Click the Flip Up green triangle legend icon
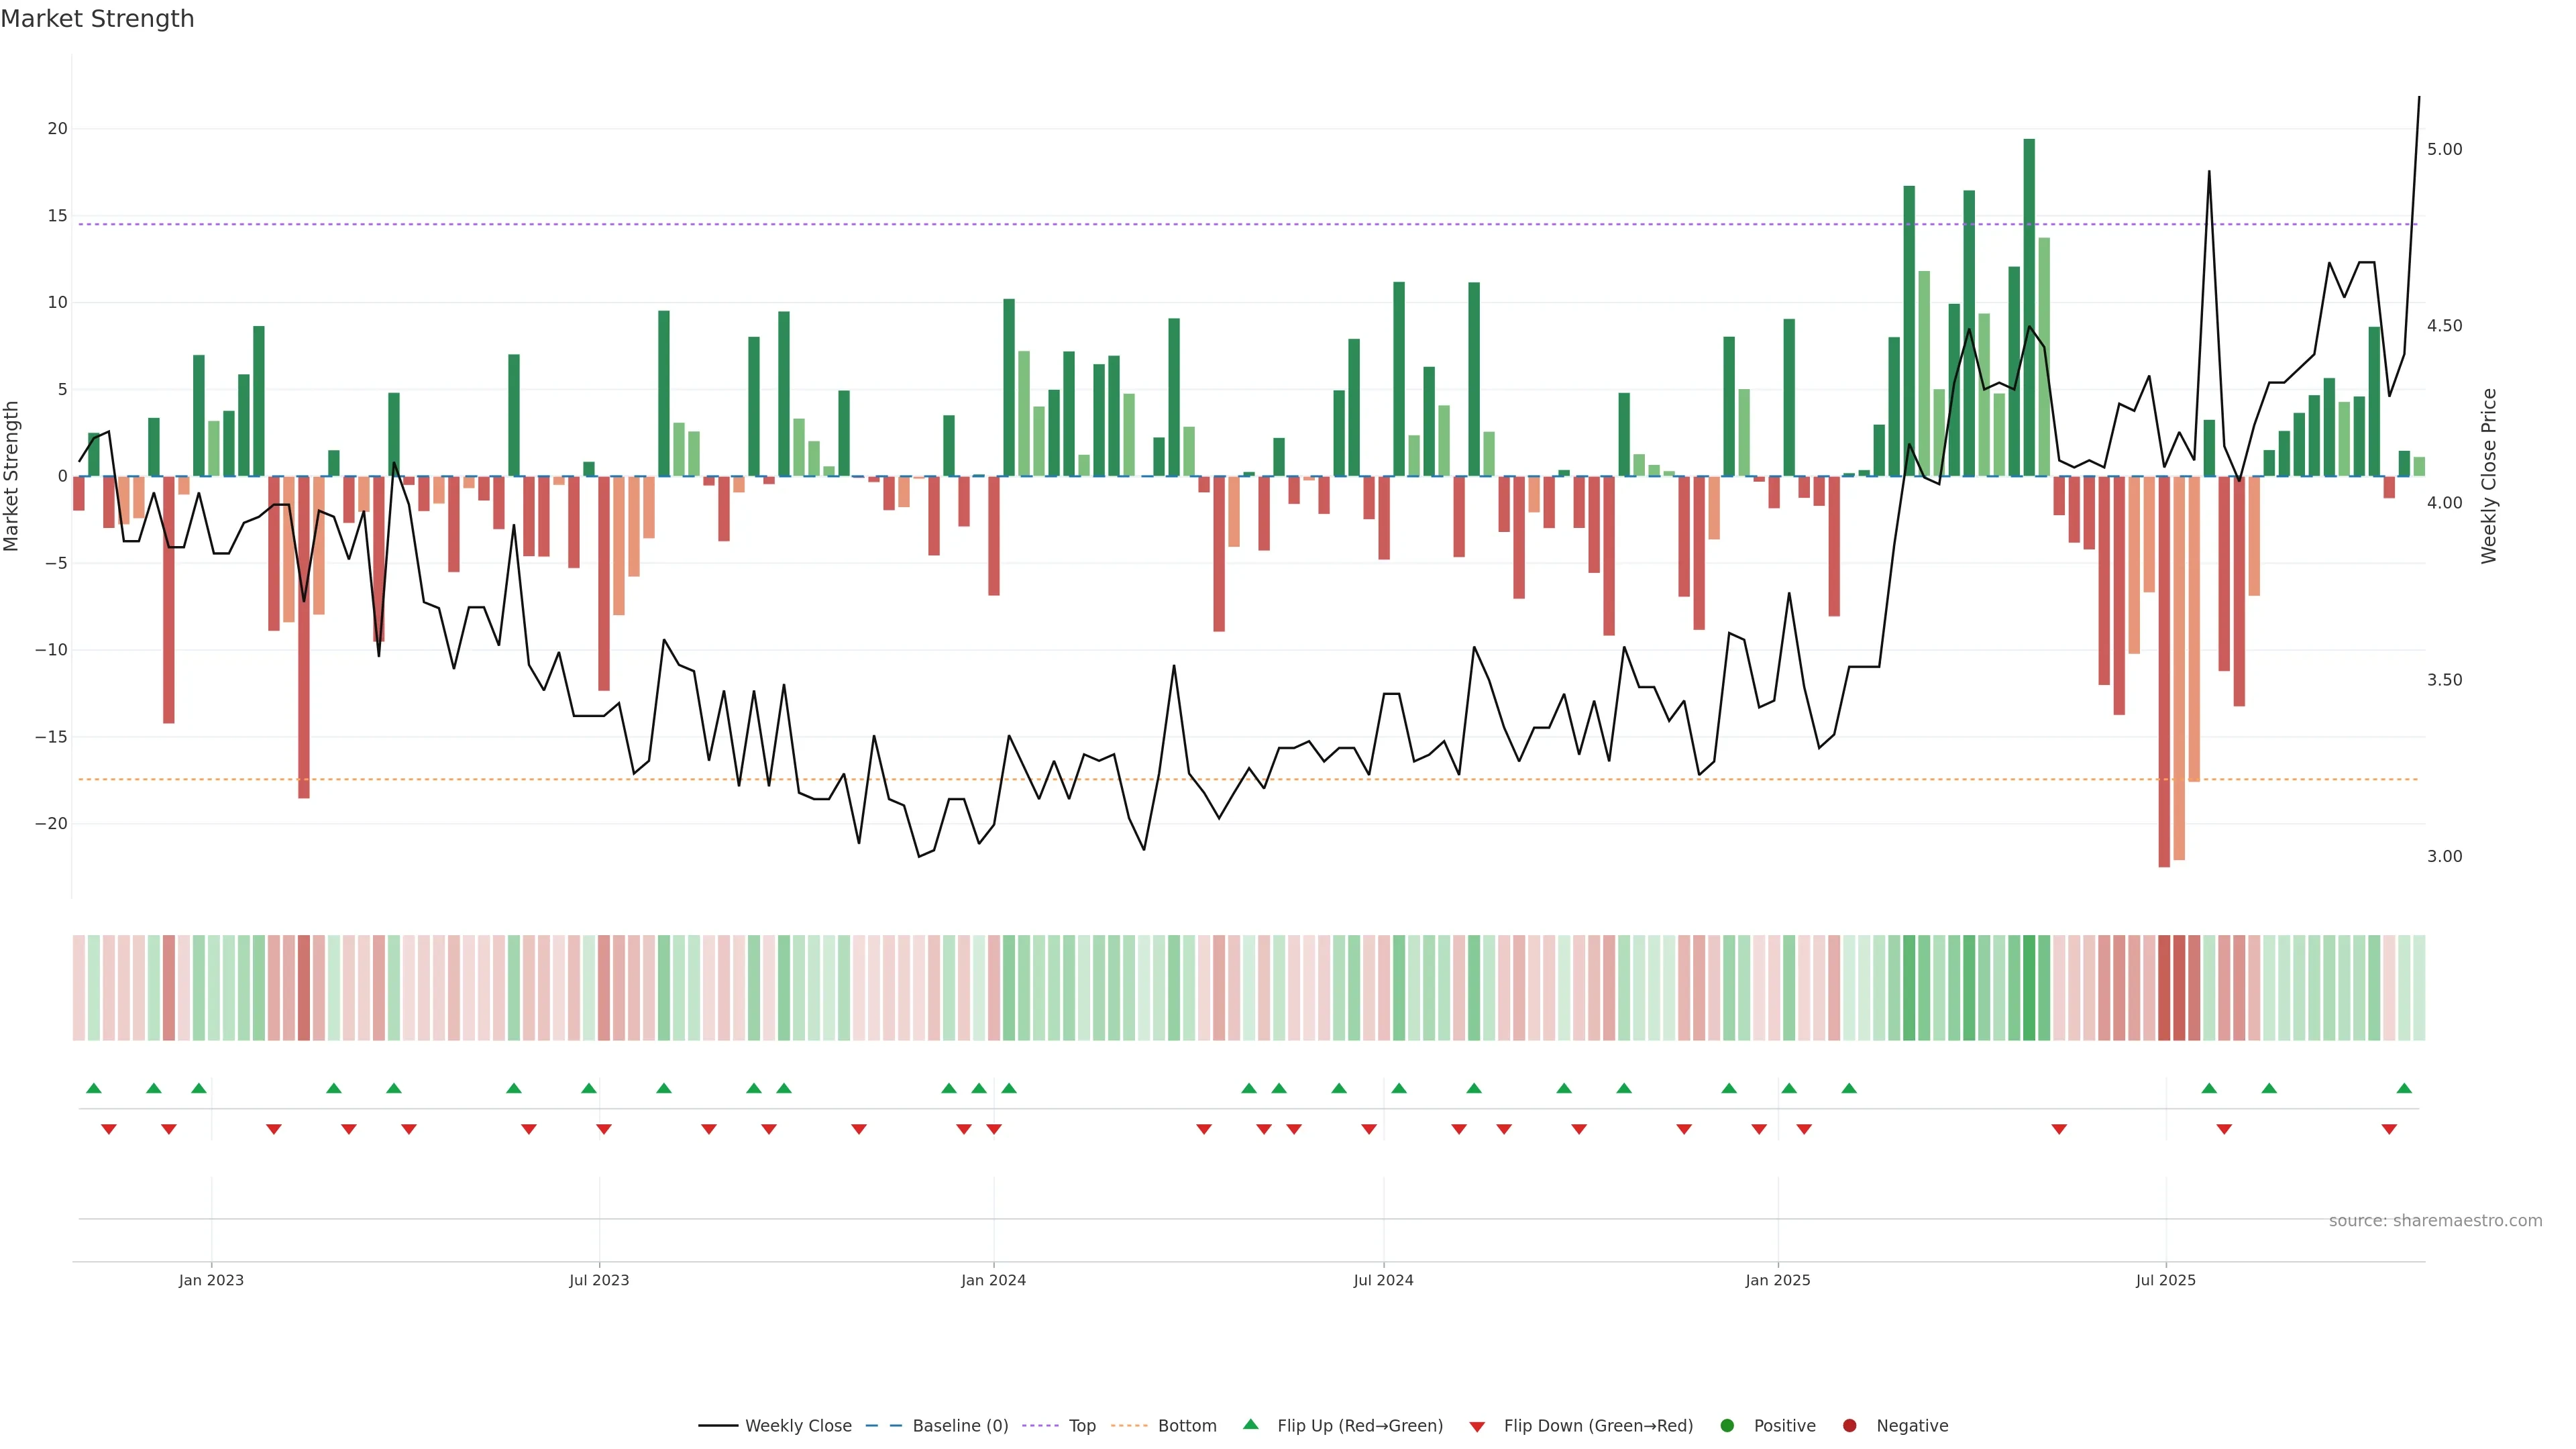Image resolution: width=2576 pixels, height=1449 pixels. (1250, 1425)
